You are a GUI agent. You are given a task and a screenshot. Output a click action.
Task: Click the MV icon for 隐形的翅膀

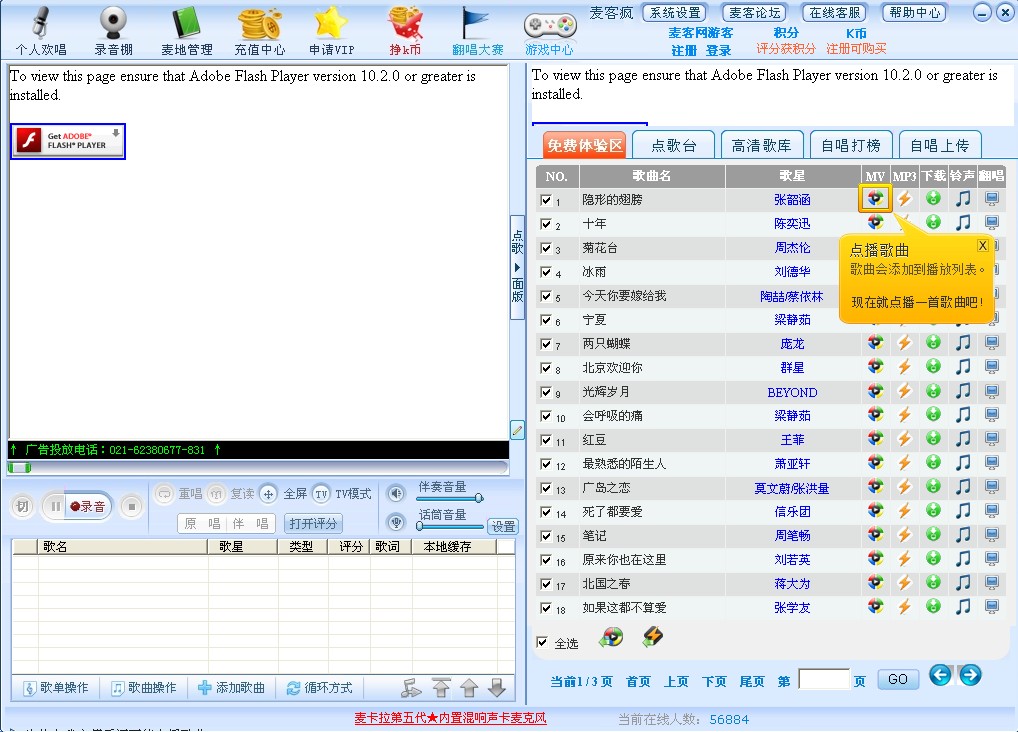(x=875, y=198)
